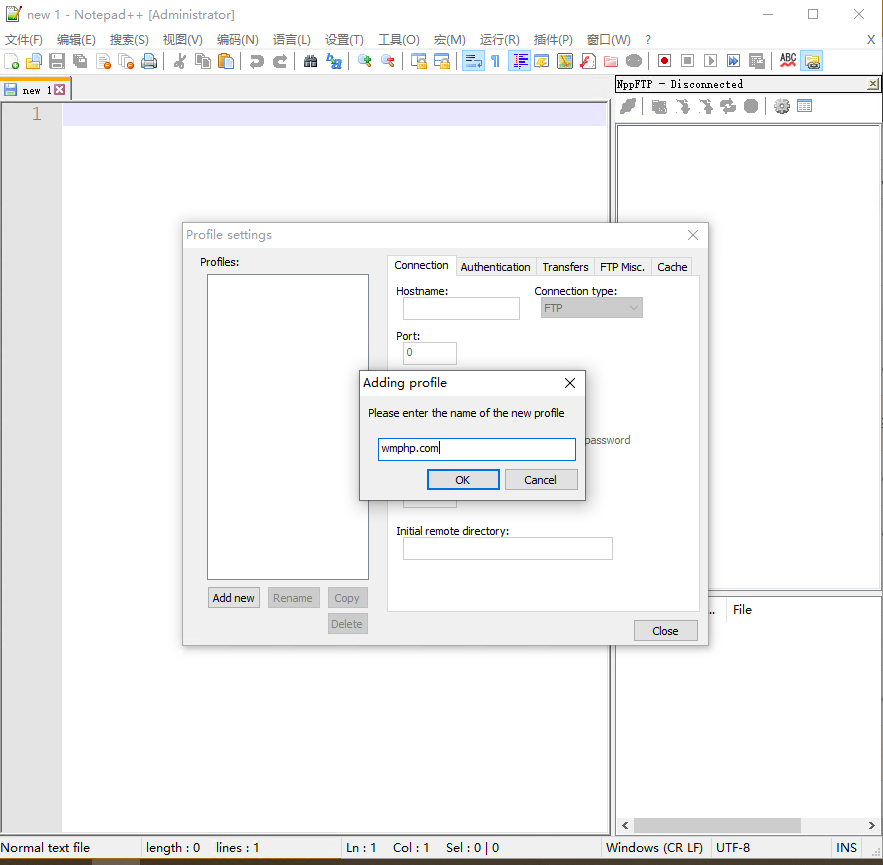Open the Connection type FTP dropdown
The height and width of the screenshot is (865, 883).
pos(591,308)
